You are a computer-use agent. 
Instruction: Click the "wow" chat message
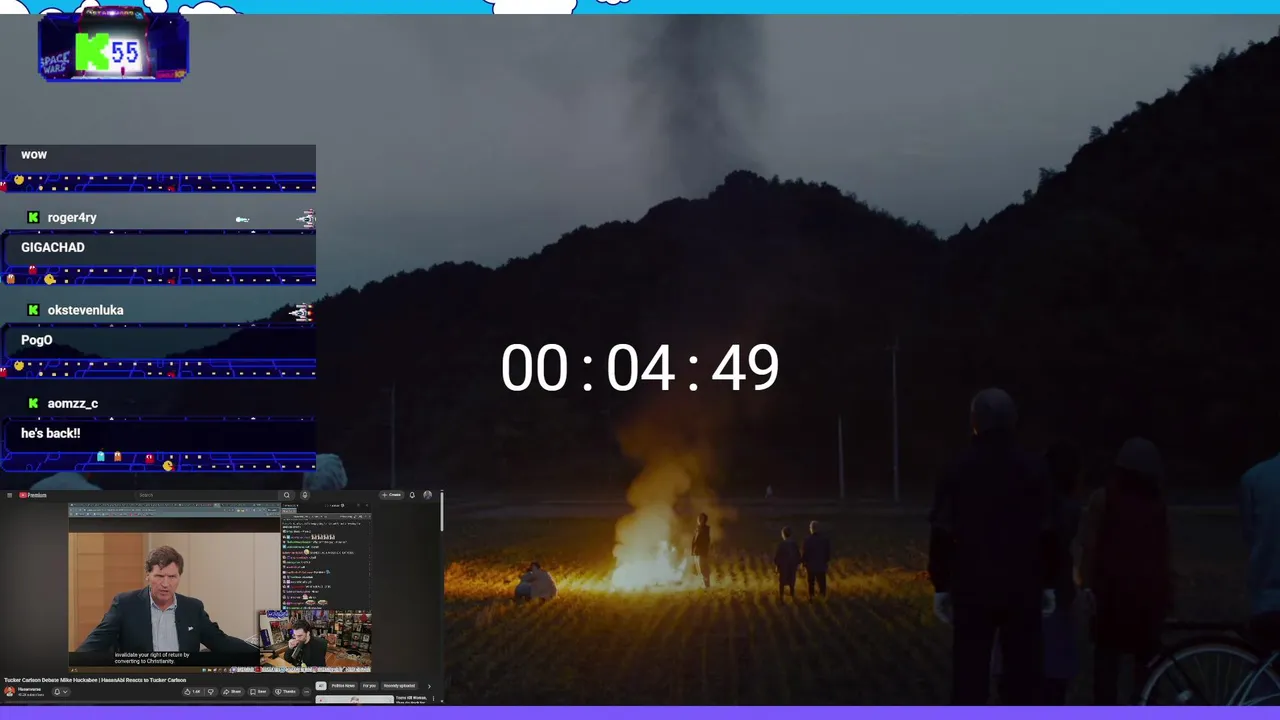(x=34, y=154)
